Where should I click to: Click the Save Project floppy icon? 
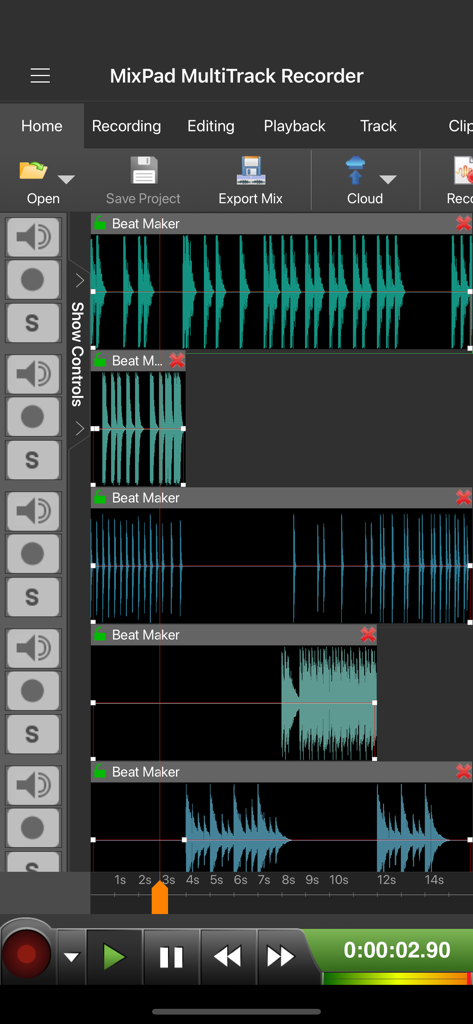[144, 170]
